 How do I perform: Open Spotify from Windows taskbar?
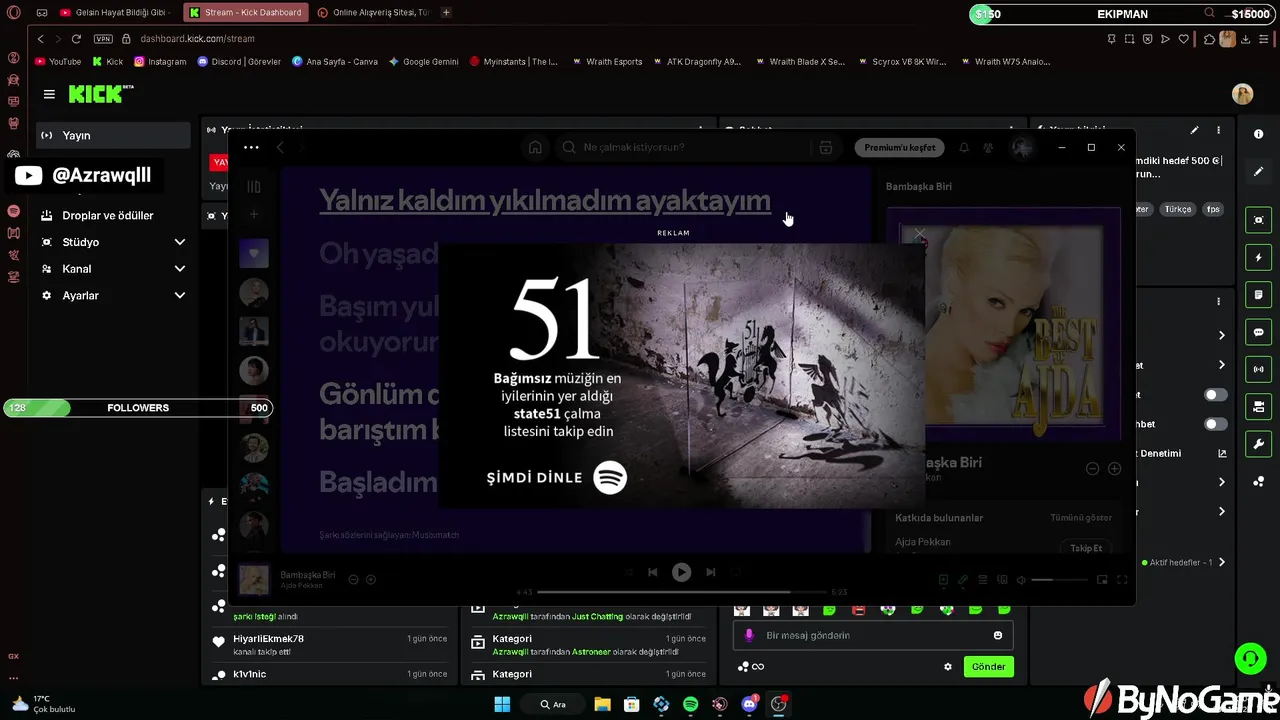pos(690,704)
